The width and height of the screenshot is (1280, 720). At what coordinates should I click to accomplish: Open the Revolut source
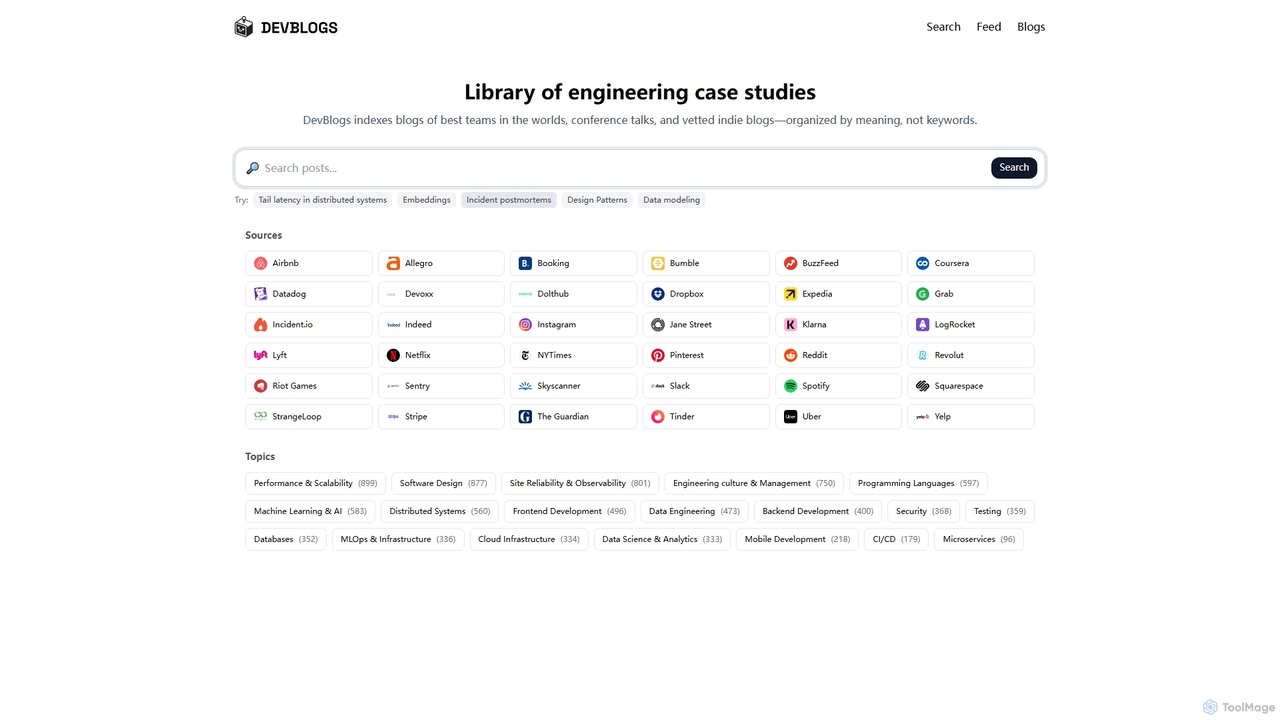click(x=971, y=355)
